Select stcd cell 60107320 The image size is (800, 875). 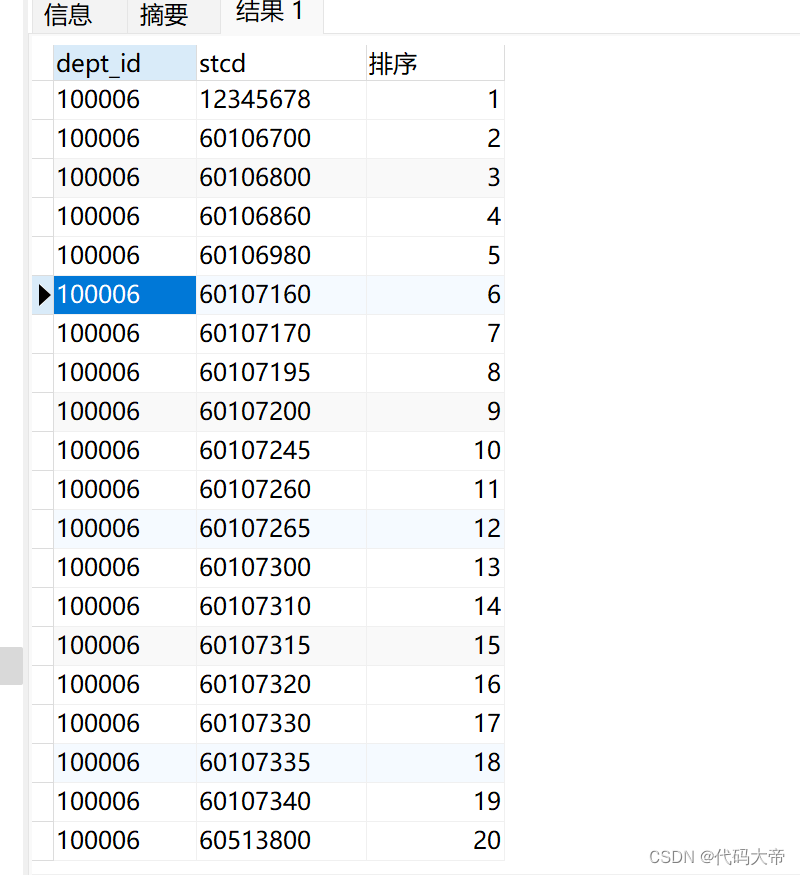pos(281,685)
